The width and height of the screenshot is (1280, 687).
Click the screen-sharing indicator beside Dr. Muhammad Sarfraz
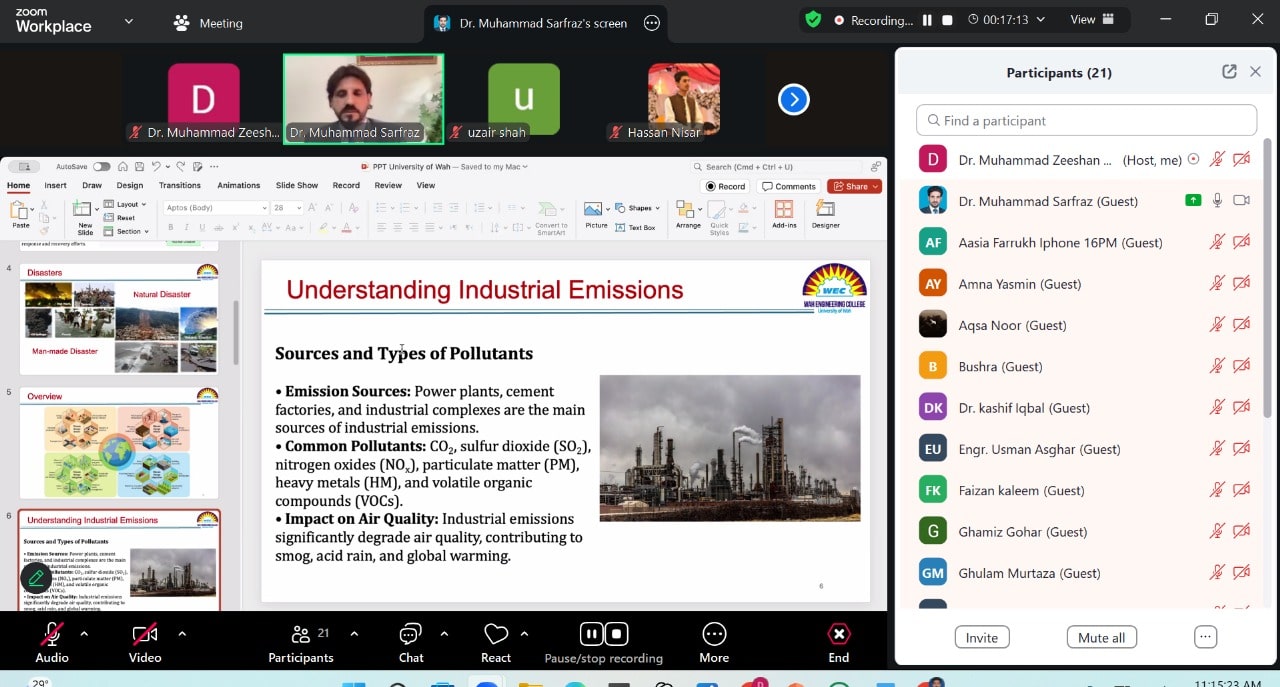coord(1193,201)
